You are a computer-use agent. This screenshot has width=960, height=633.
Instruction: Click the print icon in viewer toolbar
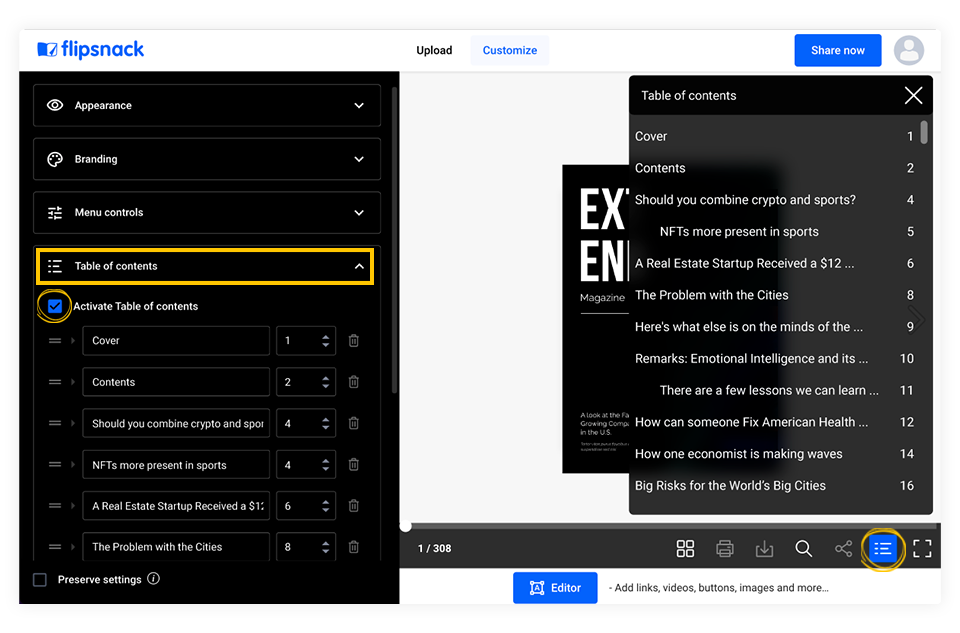point(725,548)
